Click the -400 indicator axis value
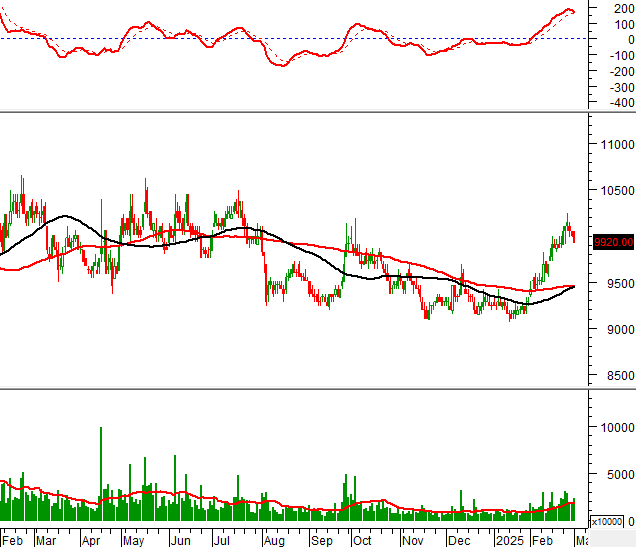 (622, 103)
